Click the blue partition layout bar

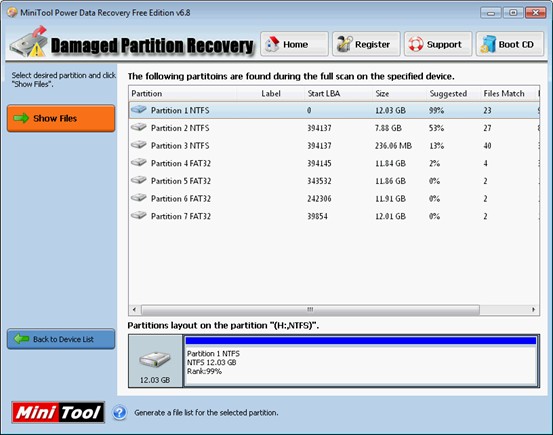[361, 340]
